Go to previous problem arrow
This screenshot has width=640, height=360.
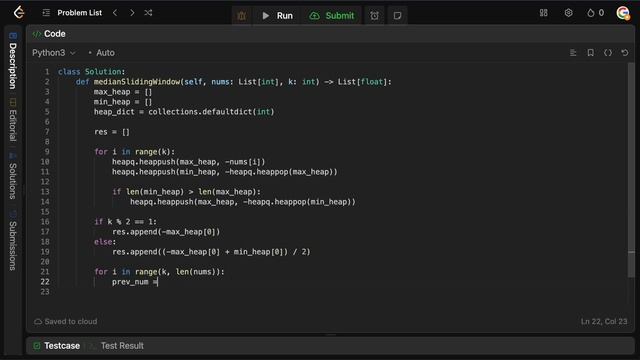click(x=115, y=13)
